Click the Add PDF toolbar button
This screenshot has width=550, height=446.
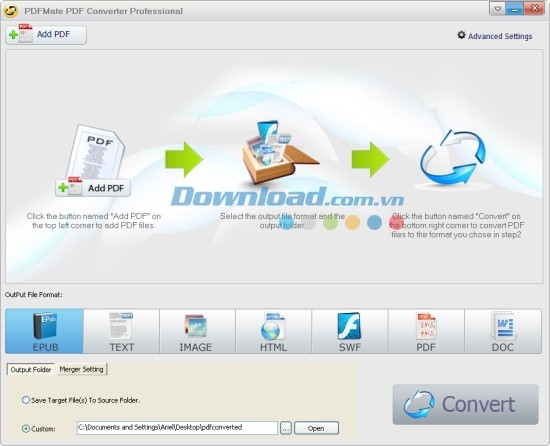coord(46,35)
